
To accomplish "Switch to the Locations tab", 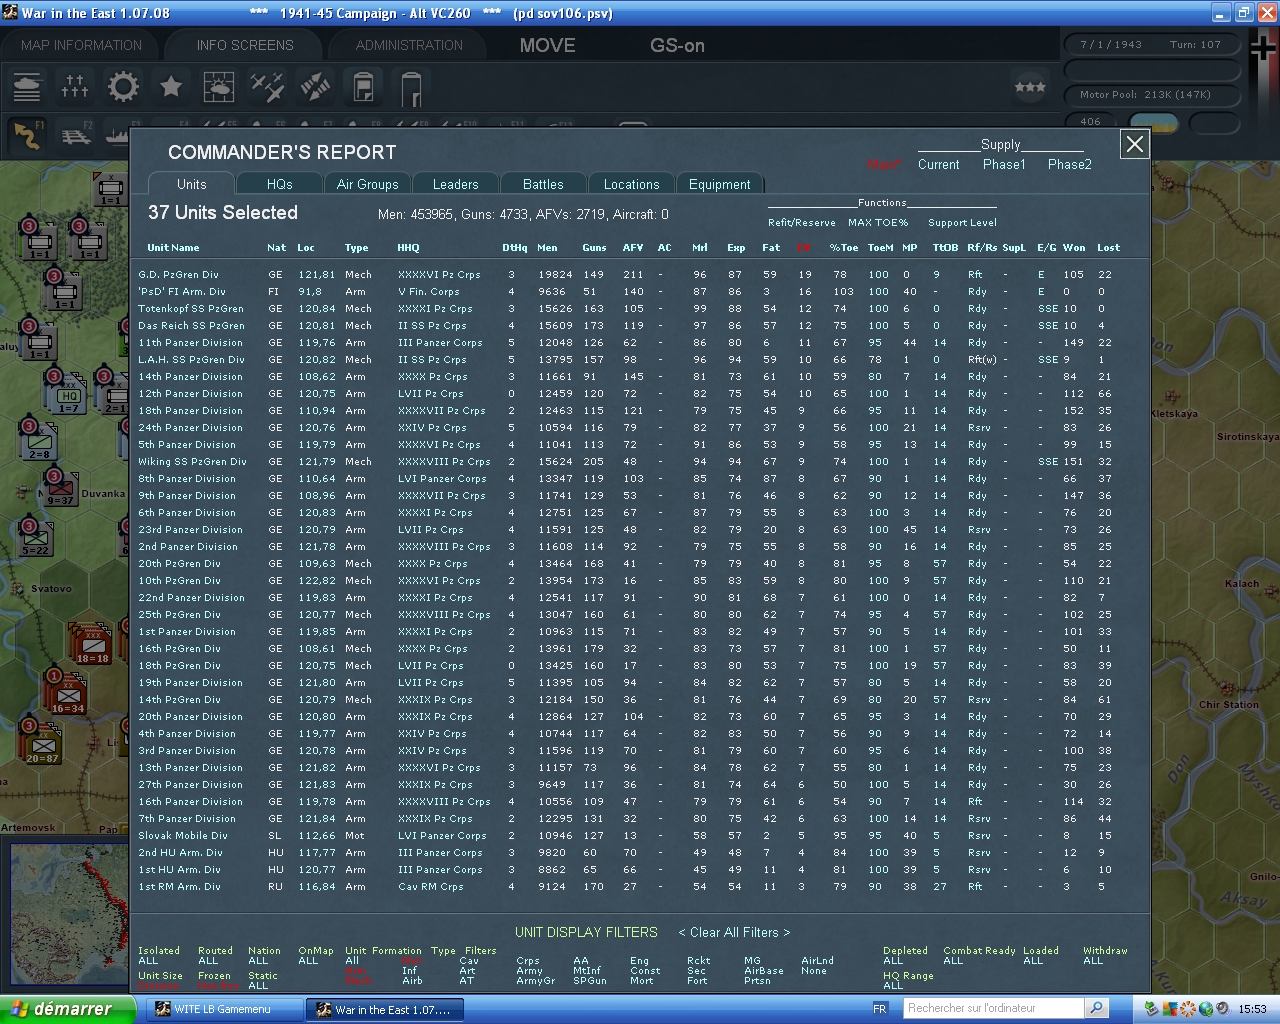I will pos(631,184).
